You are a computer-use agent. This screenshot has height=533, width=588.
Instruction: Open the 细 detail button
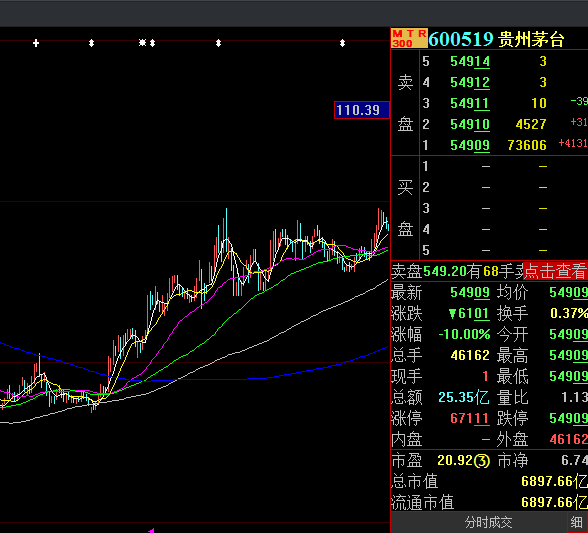click(x=577, y=522)
